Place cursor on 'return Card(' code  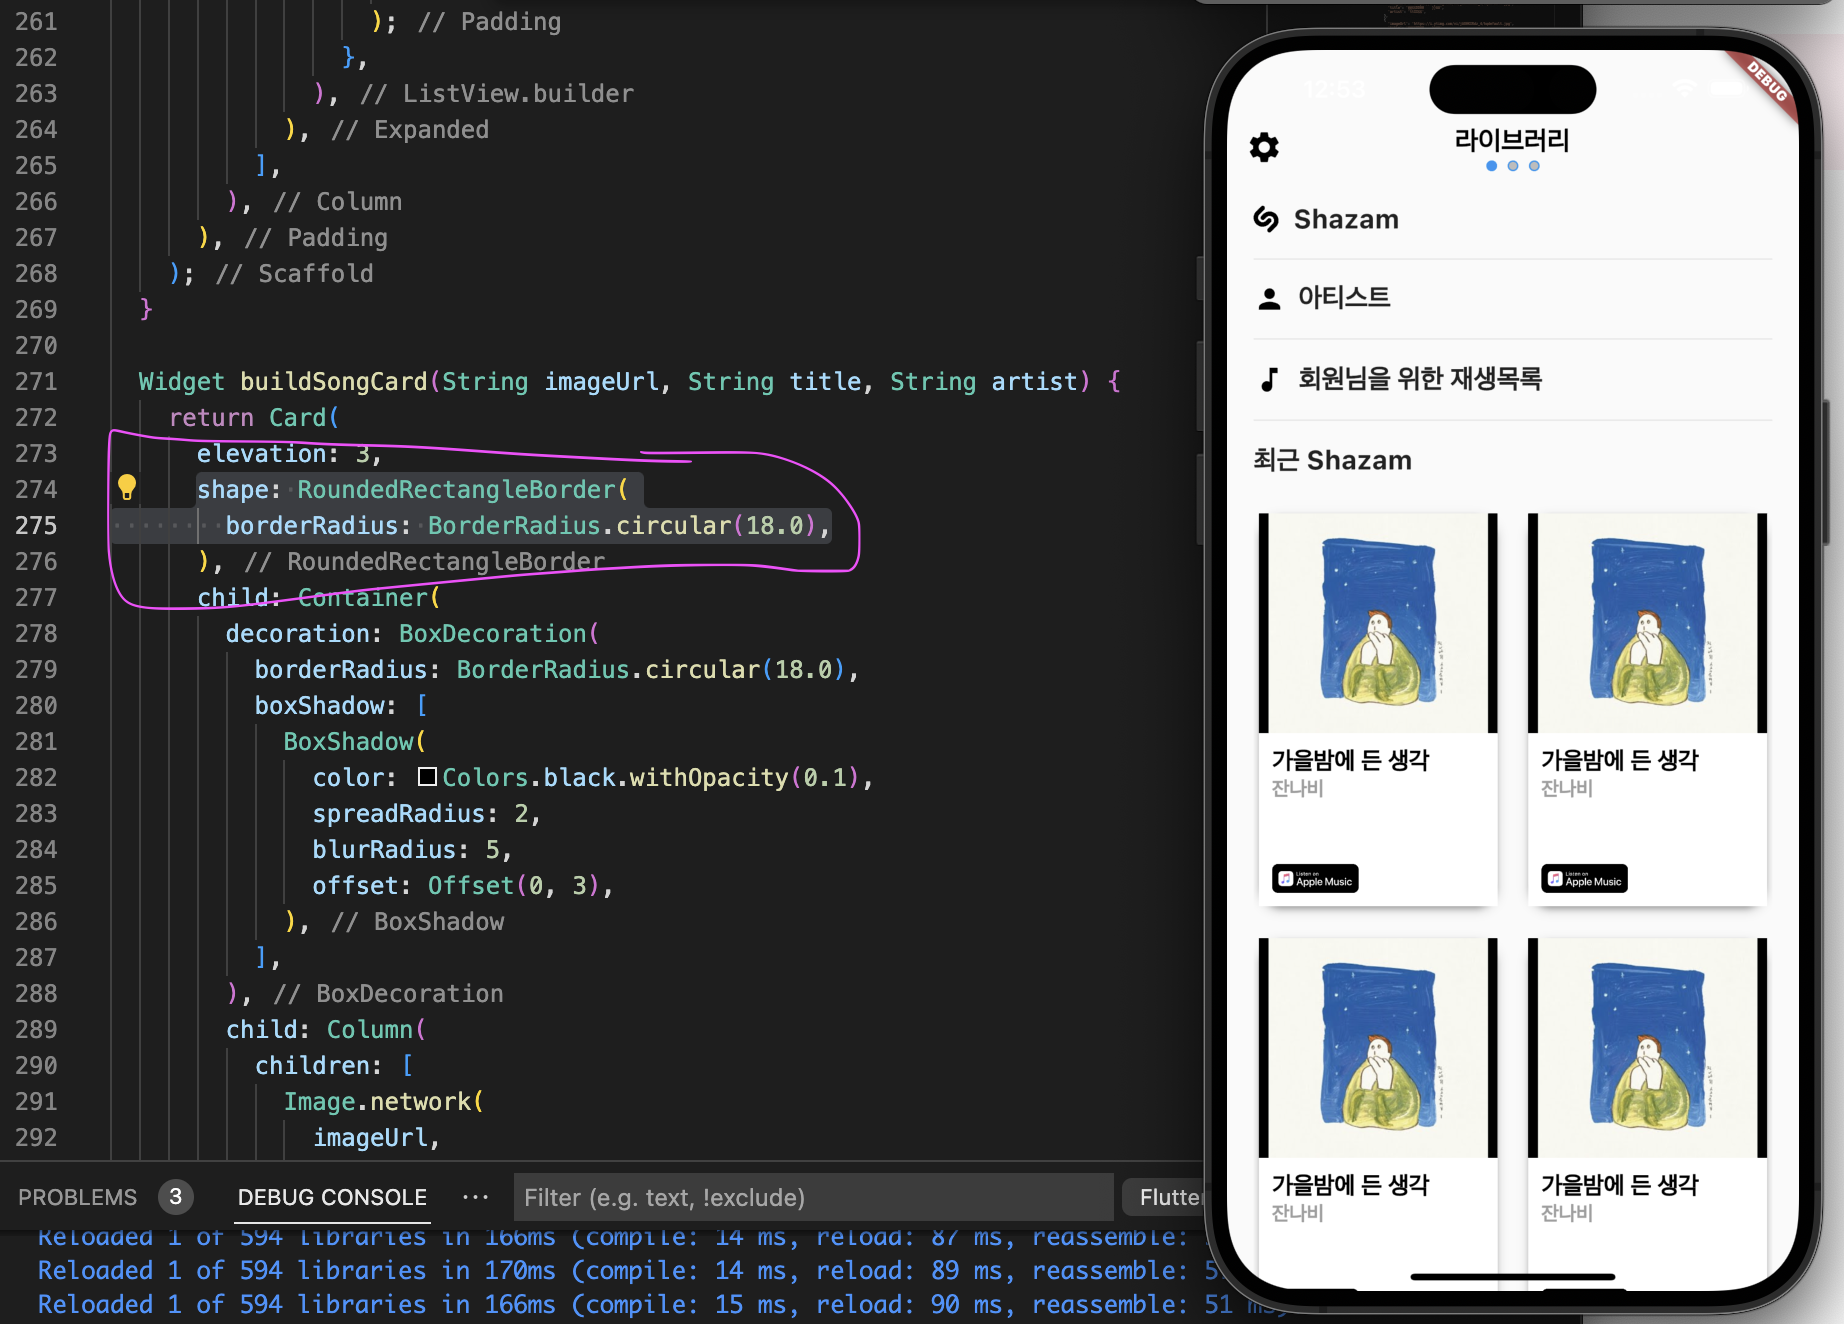tap(254, 417)
